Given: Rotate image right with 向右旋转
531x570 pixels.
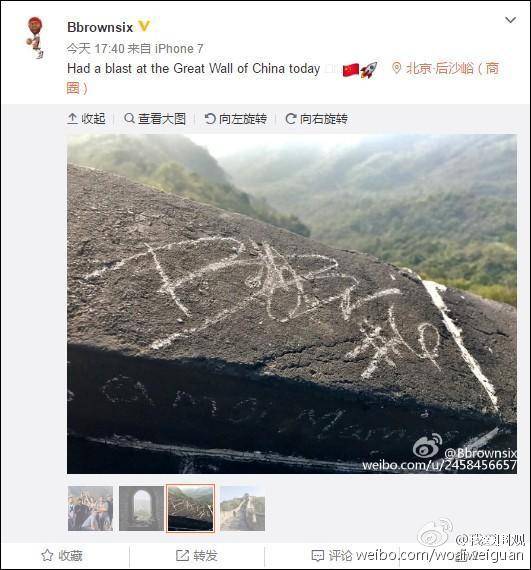Looking at the screenshot, I should tap(317, 119).
